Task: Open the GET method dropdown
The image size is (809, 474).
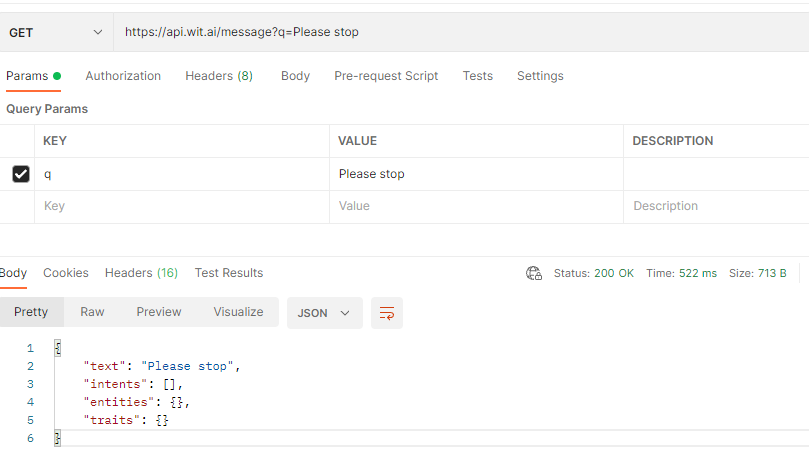Action: (56, 32)
